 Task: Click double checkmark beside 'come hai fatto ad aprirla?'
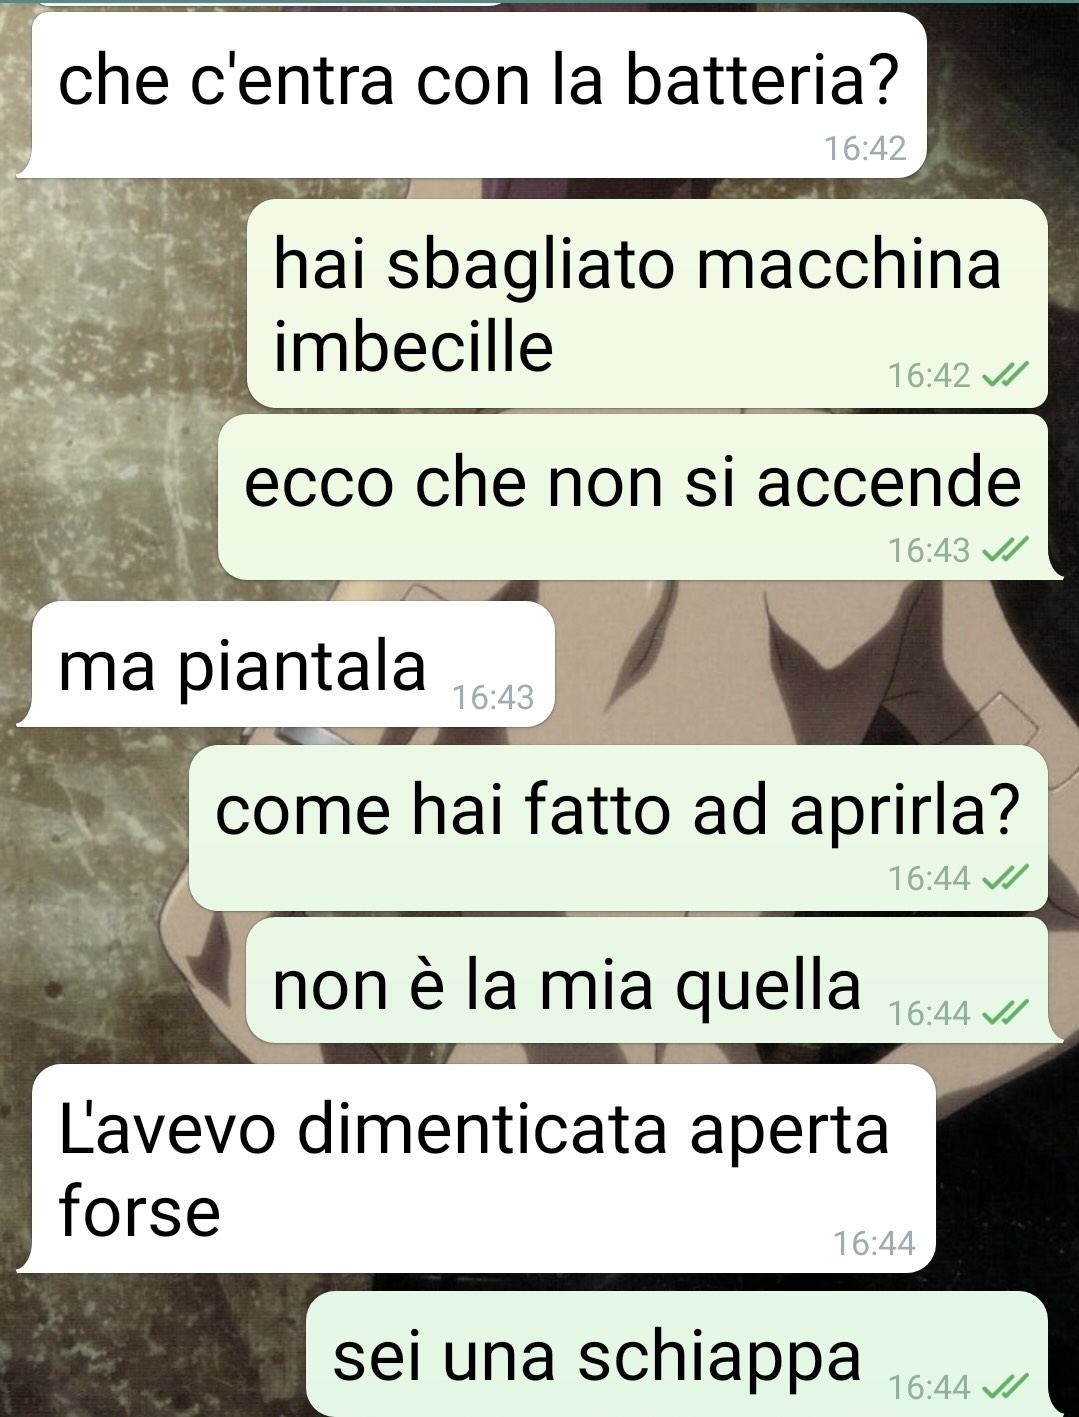click(x=1004, y=878)
